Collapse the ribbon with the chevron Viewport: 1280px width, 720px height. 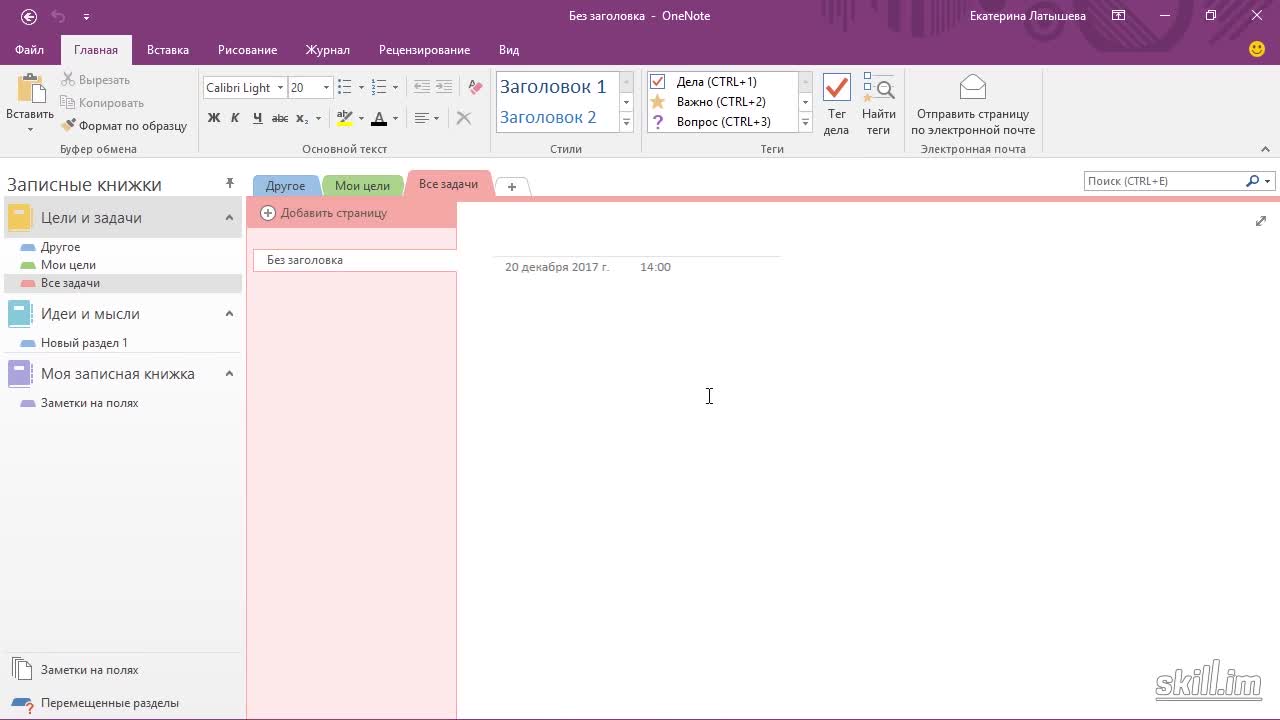tap(1265, 149)
